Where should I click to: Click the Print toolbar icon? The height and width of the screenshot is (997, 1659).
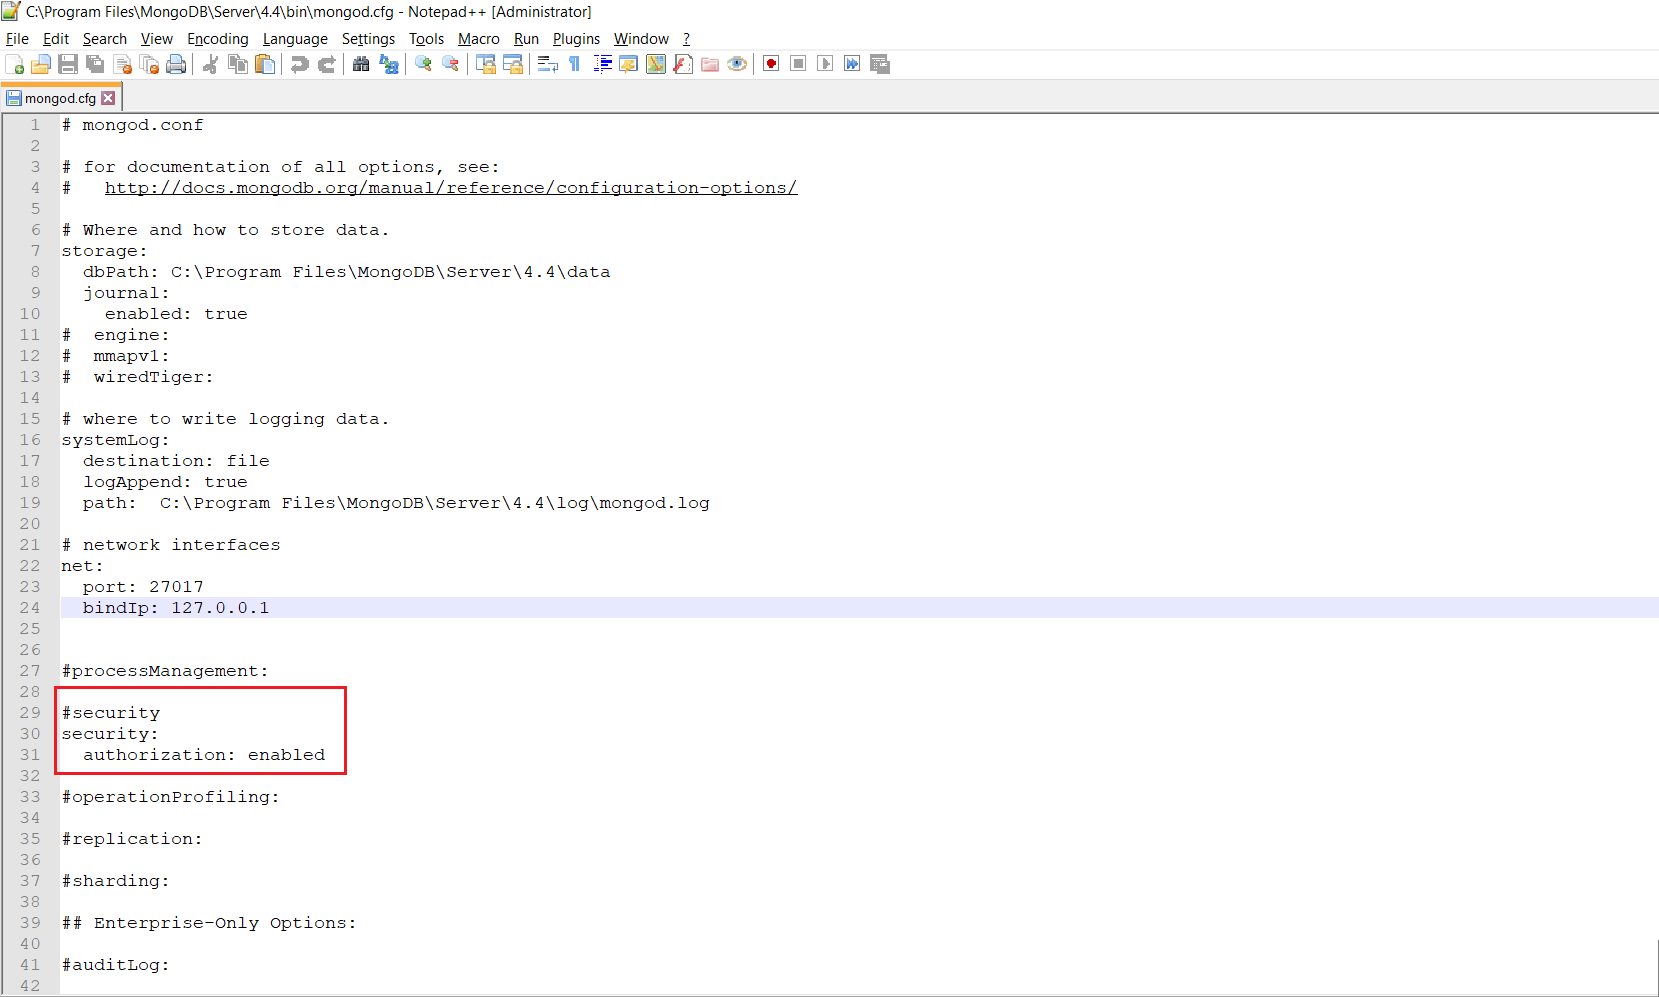click(x=177, y=64)
